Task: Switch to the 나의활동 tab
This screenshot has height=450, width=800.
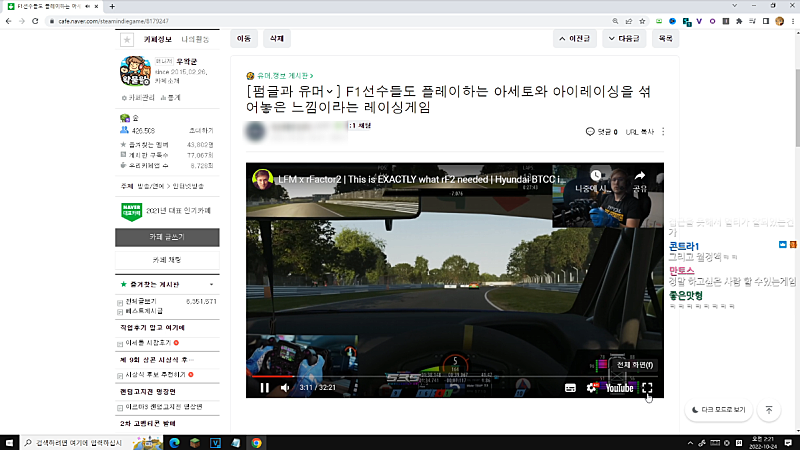Action: [196, 39]
